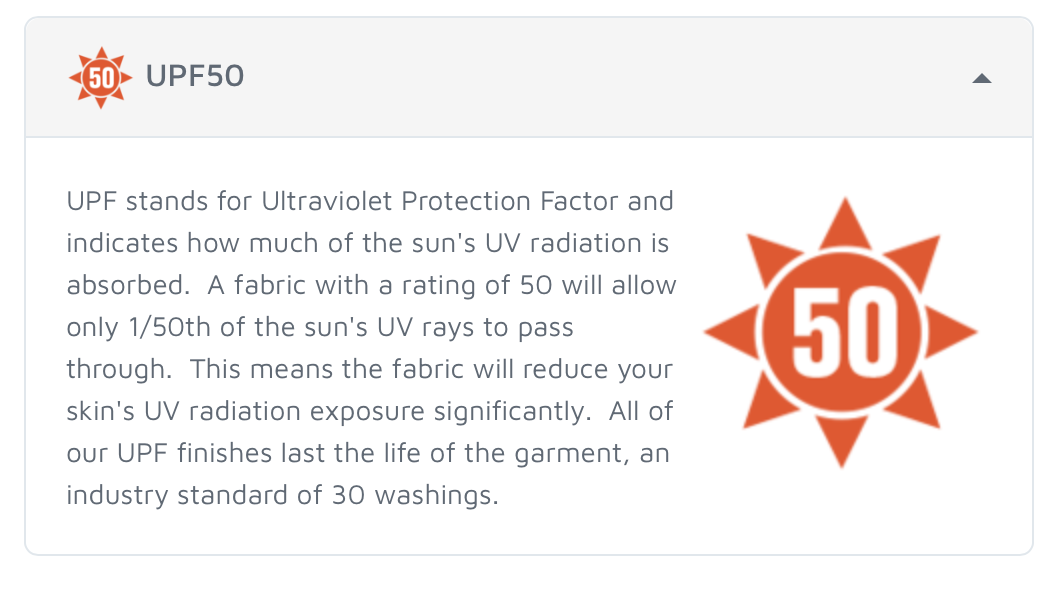This screenshot has width=1058, height=594.
Task: Click the UPF50 heading text
Action: click(x=195, y=76)
